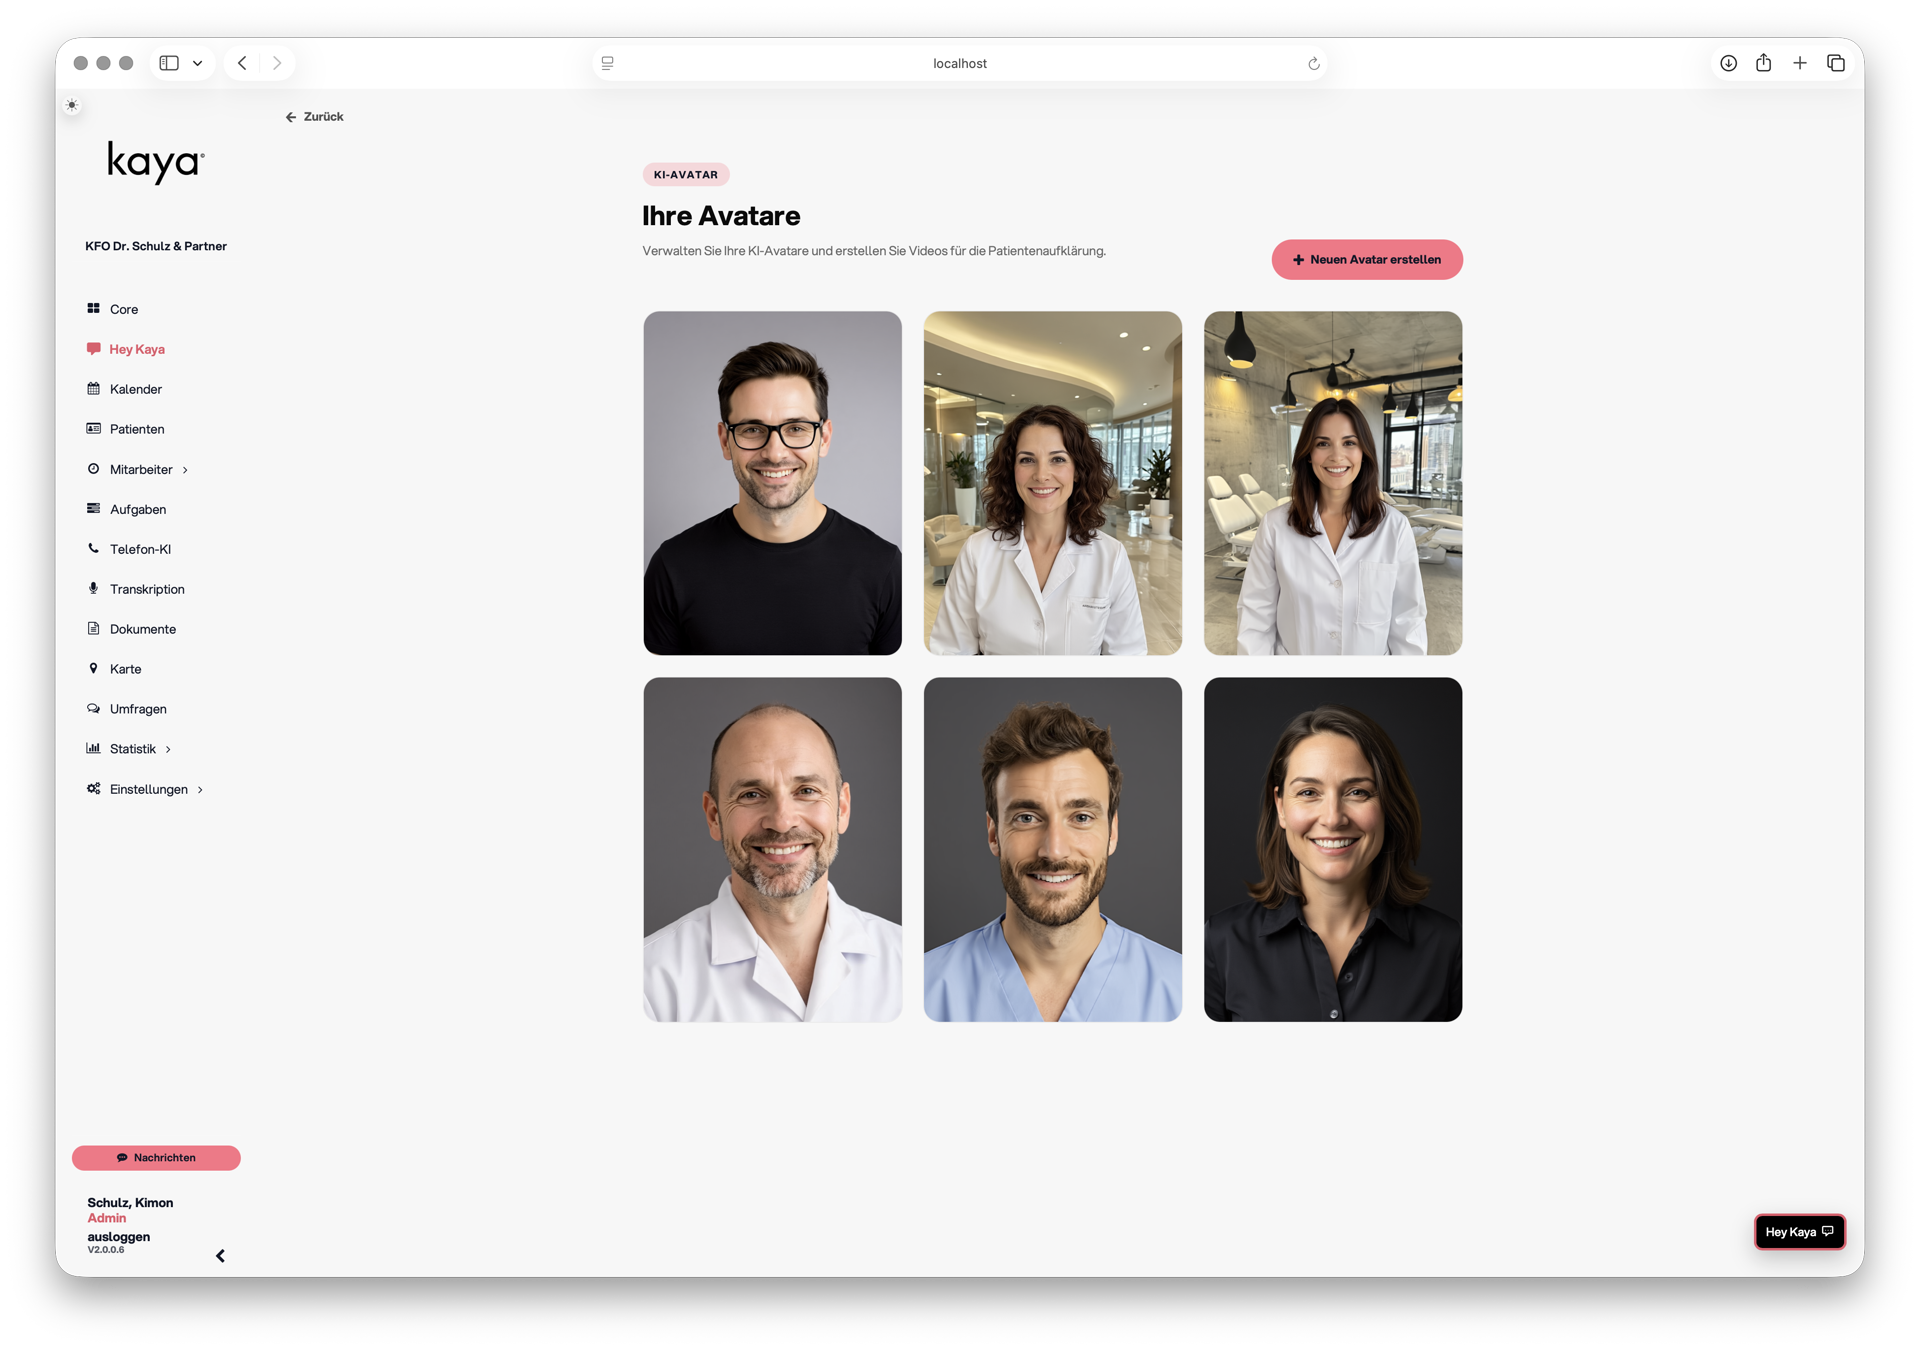
Task: Collapse the sidebar with bottom chevron
Action: pyautogui.click(x=220, y=1256)
